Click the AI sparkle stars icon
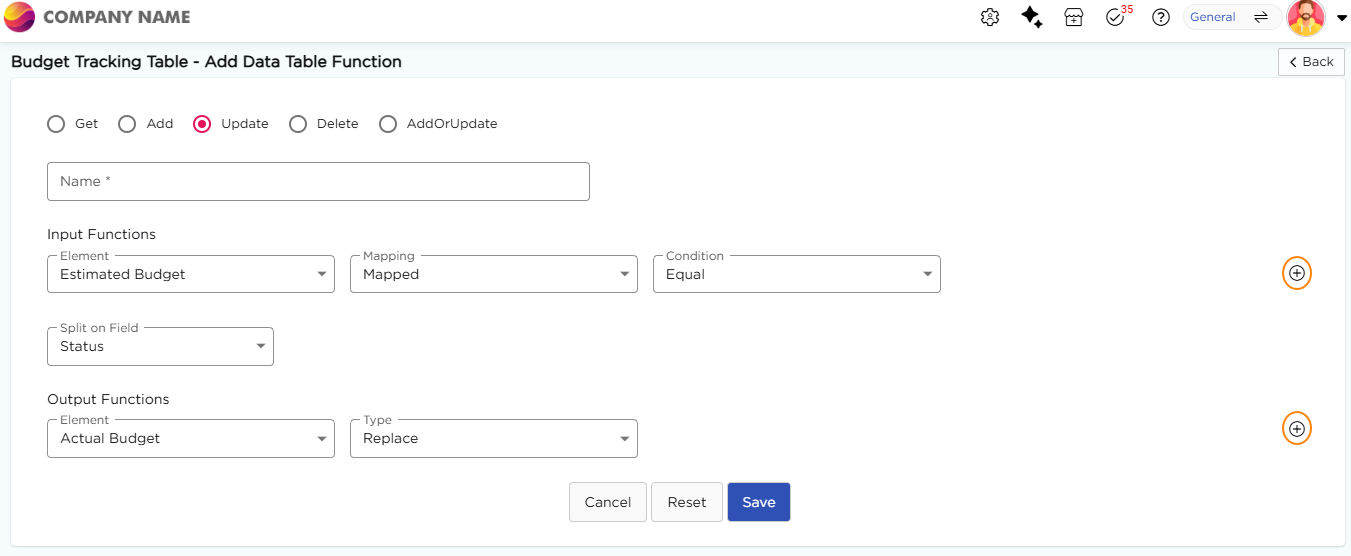 pos(1032,17)
